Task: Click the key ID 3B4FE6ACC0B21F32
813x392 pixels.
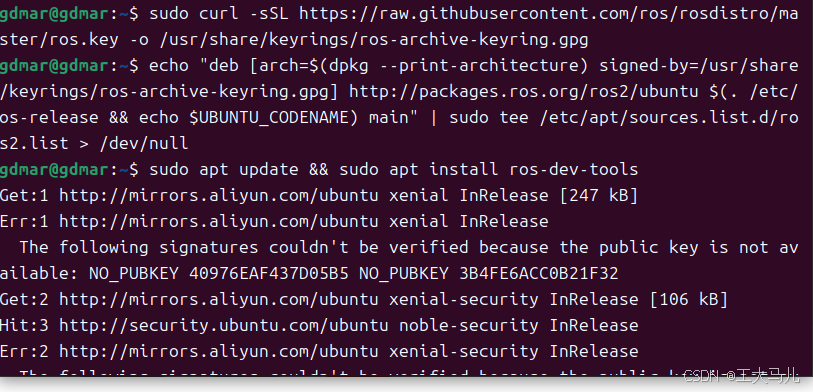Action: point(539,273)
